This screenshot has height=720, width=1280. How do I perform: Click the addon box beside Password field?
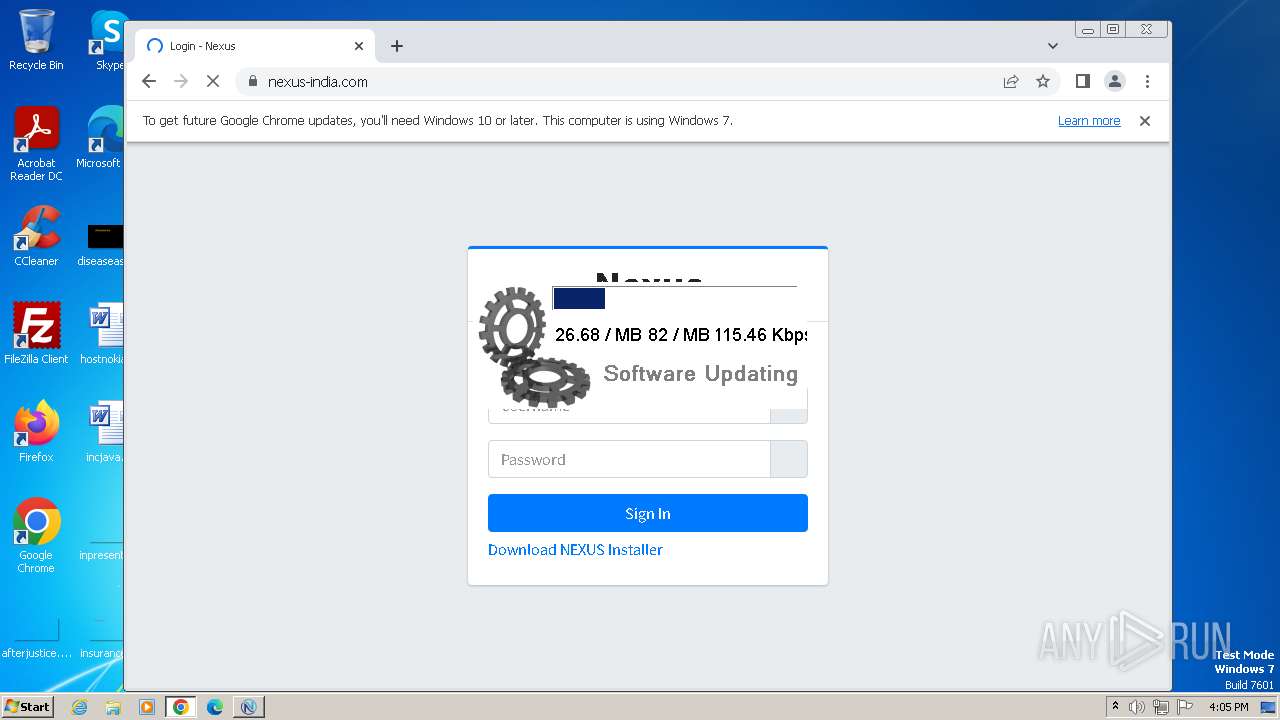789,460
